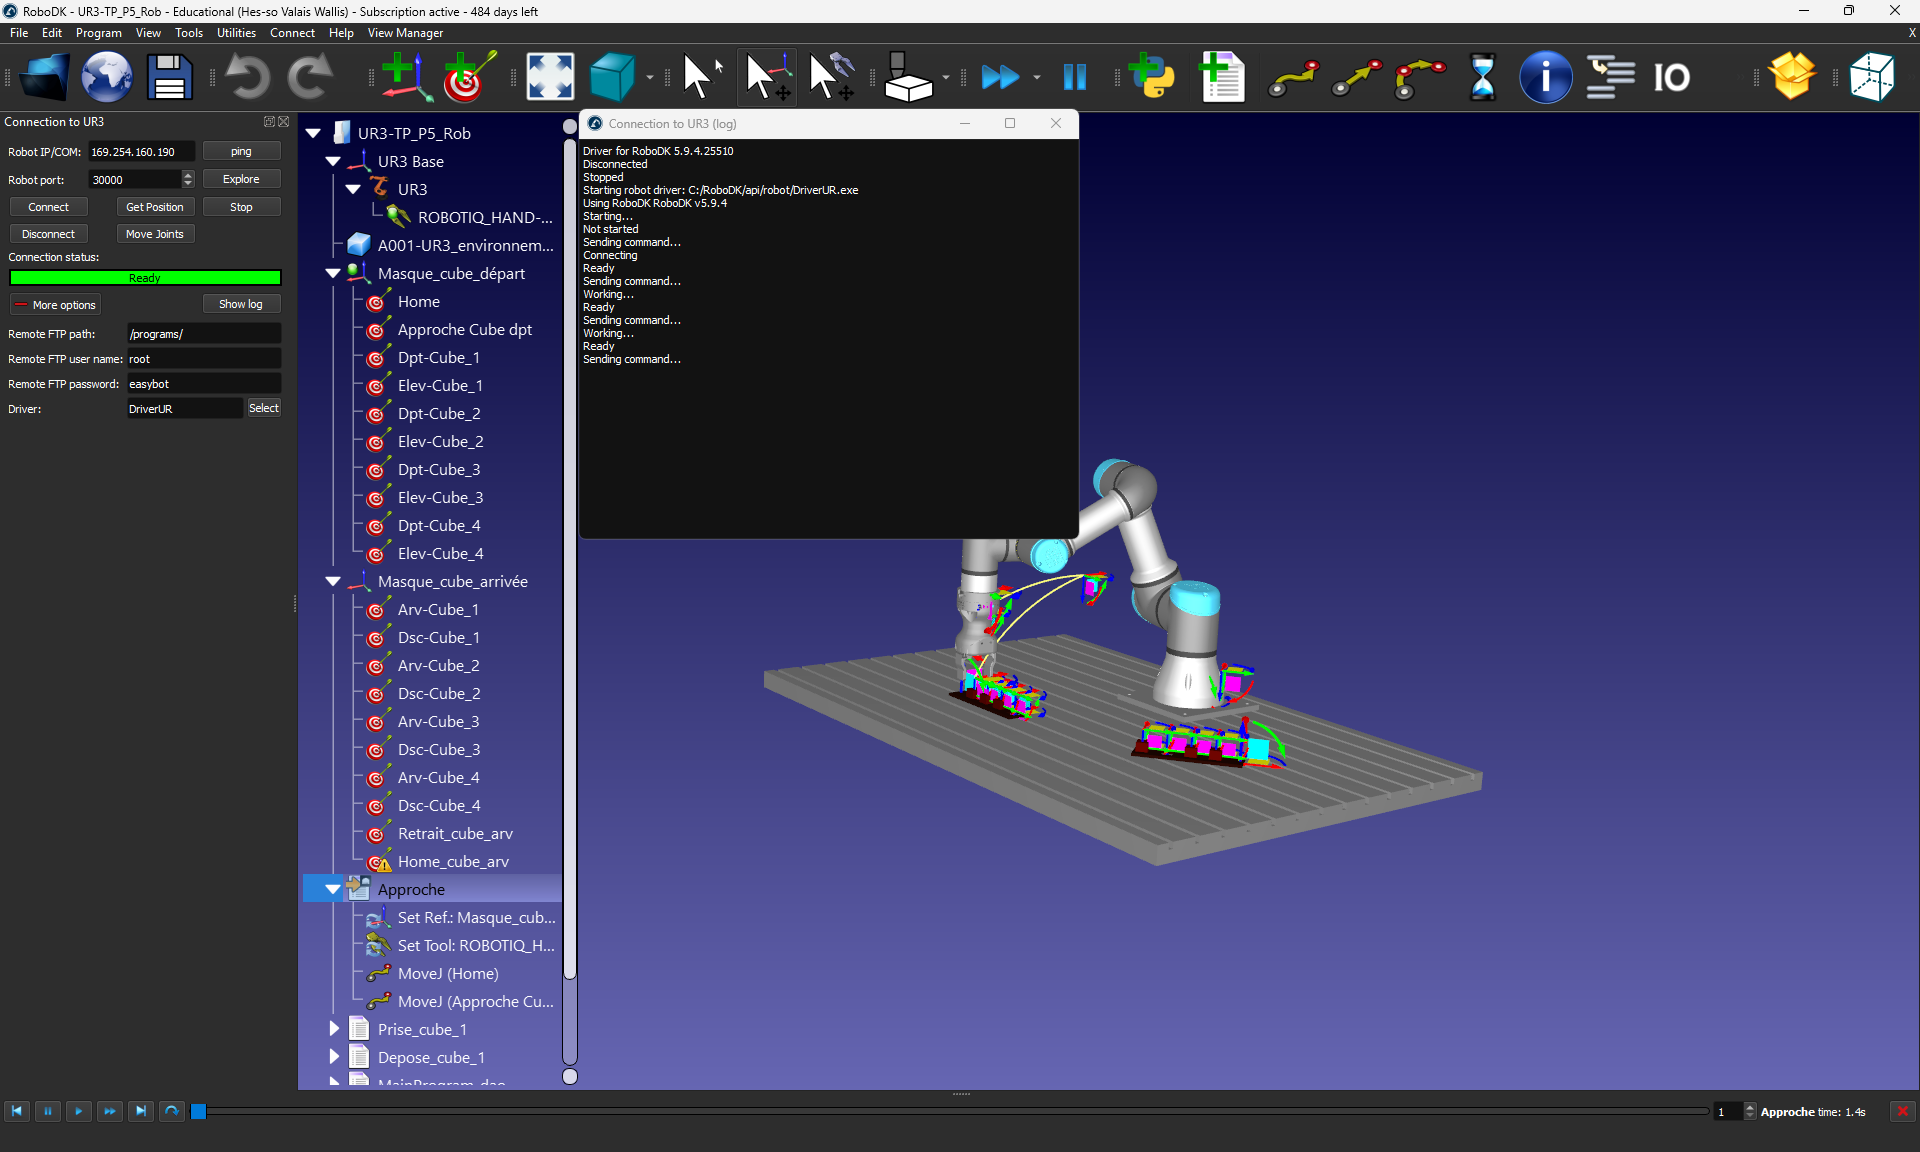Click the Disconnect button
The height and width of the screenshot is (1152, 1920).
coord(48,234)
